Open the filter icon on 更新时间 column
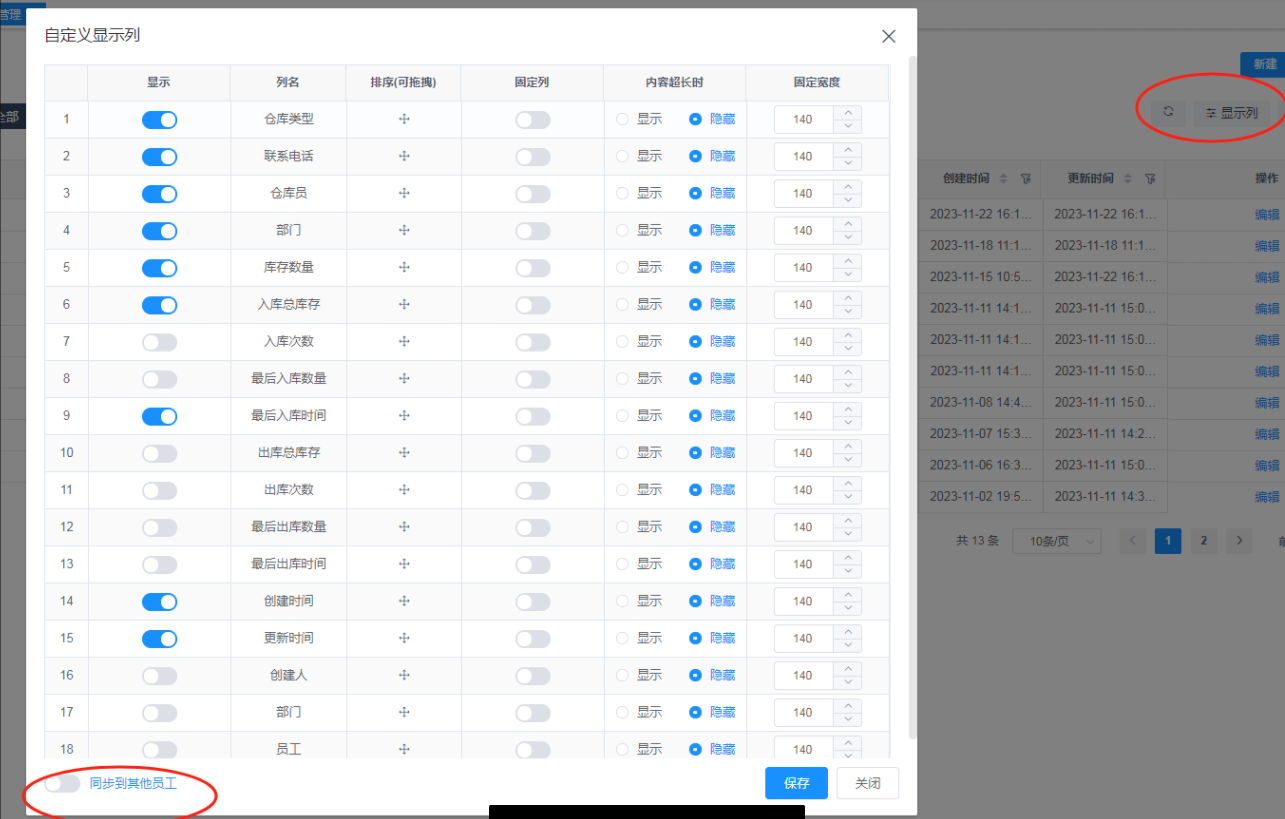1285x819 pixels. click(1150, 178)
